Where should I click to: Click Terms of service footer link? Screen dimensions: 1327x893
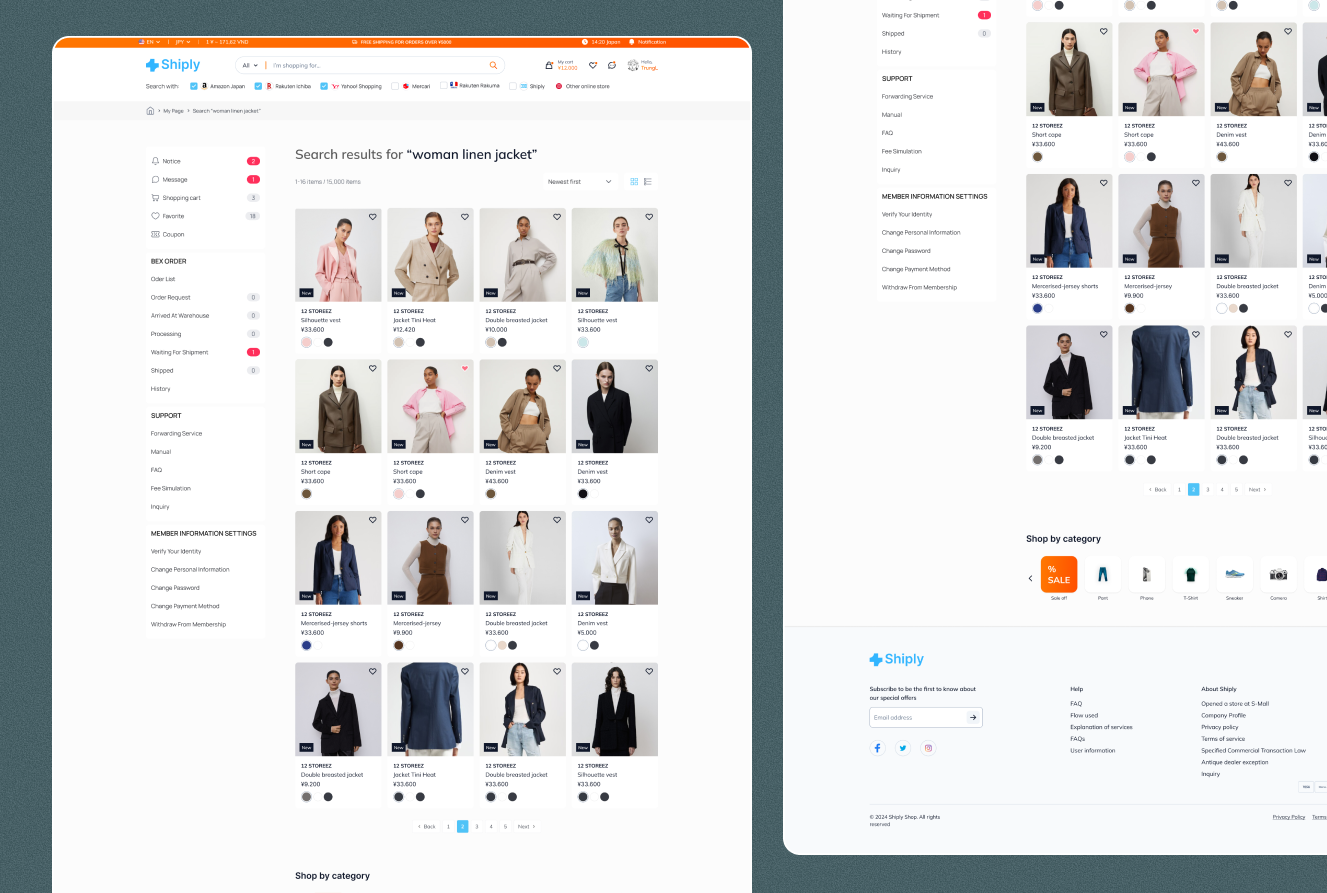pos(1223,739)
